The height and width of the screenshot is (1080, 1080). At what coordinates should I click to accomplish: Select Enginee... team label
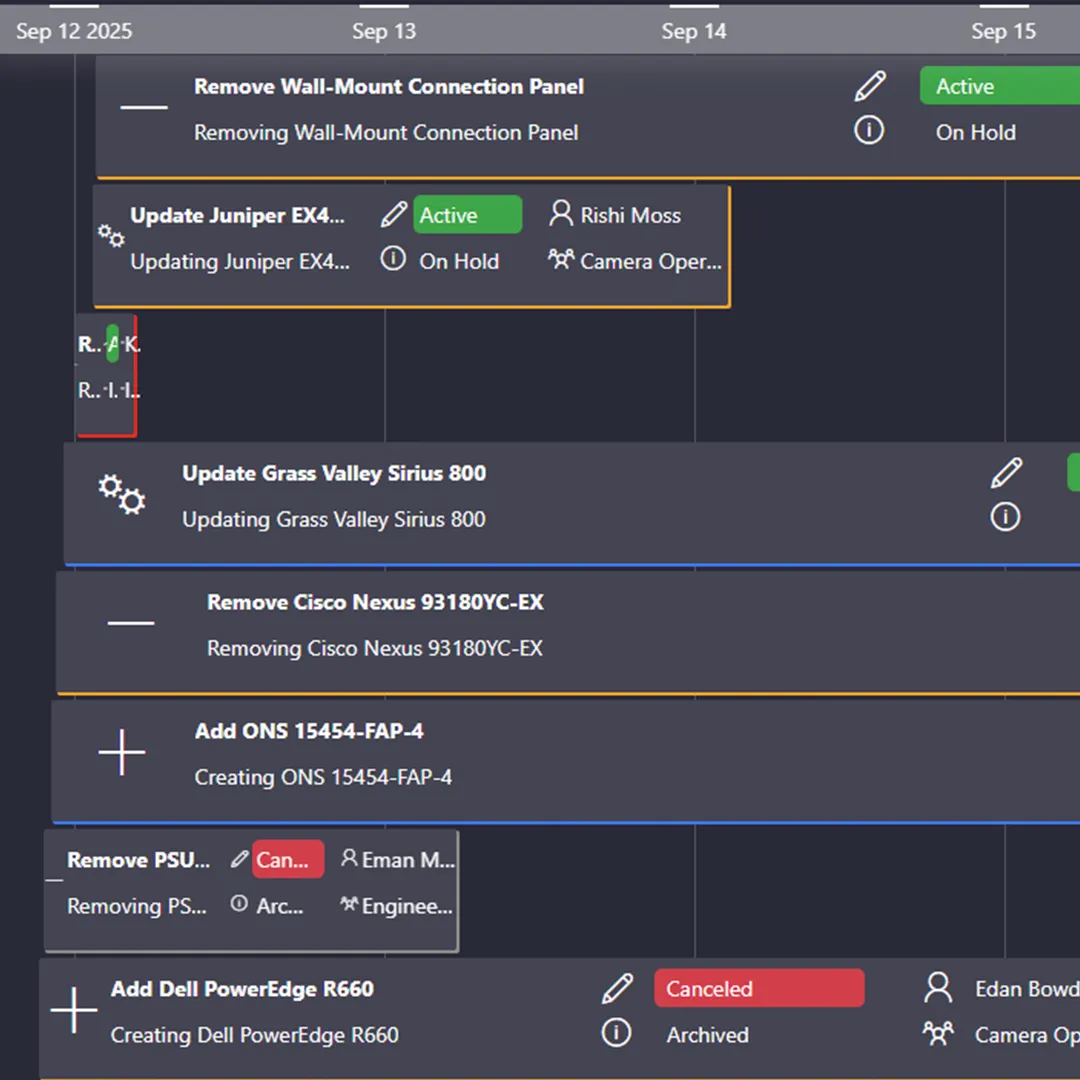point(407,906)
